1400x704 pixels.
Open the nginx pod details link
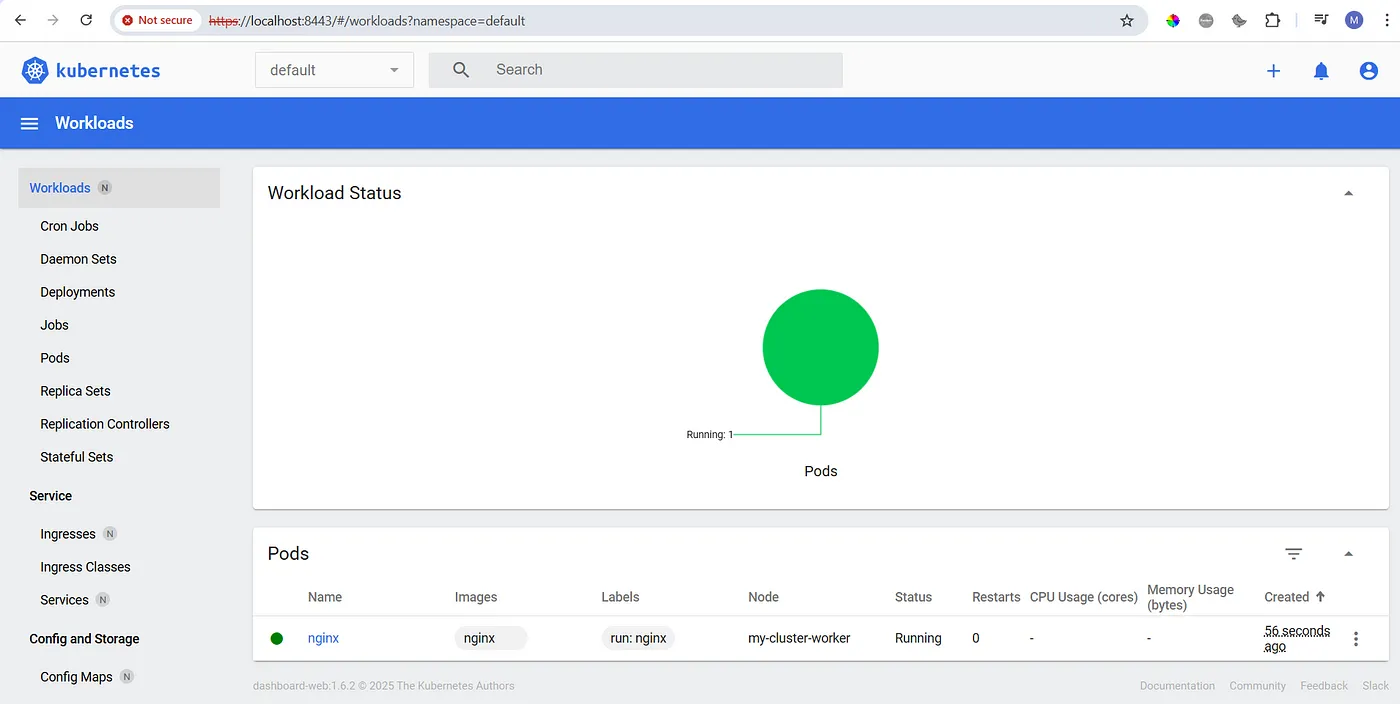[x=323, y=638]
